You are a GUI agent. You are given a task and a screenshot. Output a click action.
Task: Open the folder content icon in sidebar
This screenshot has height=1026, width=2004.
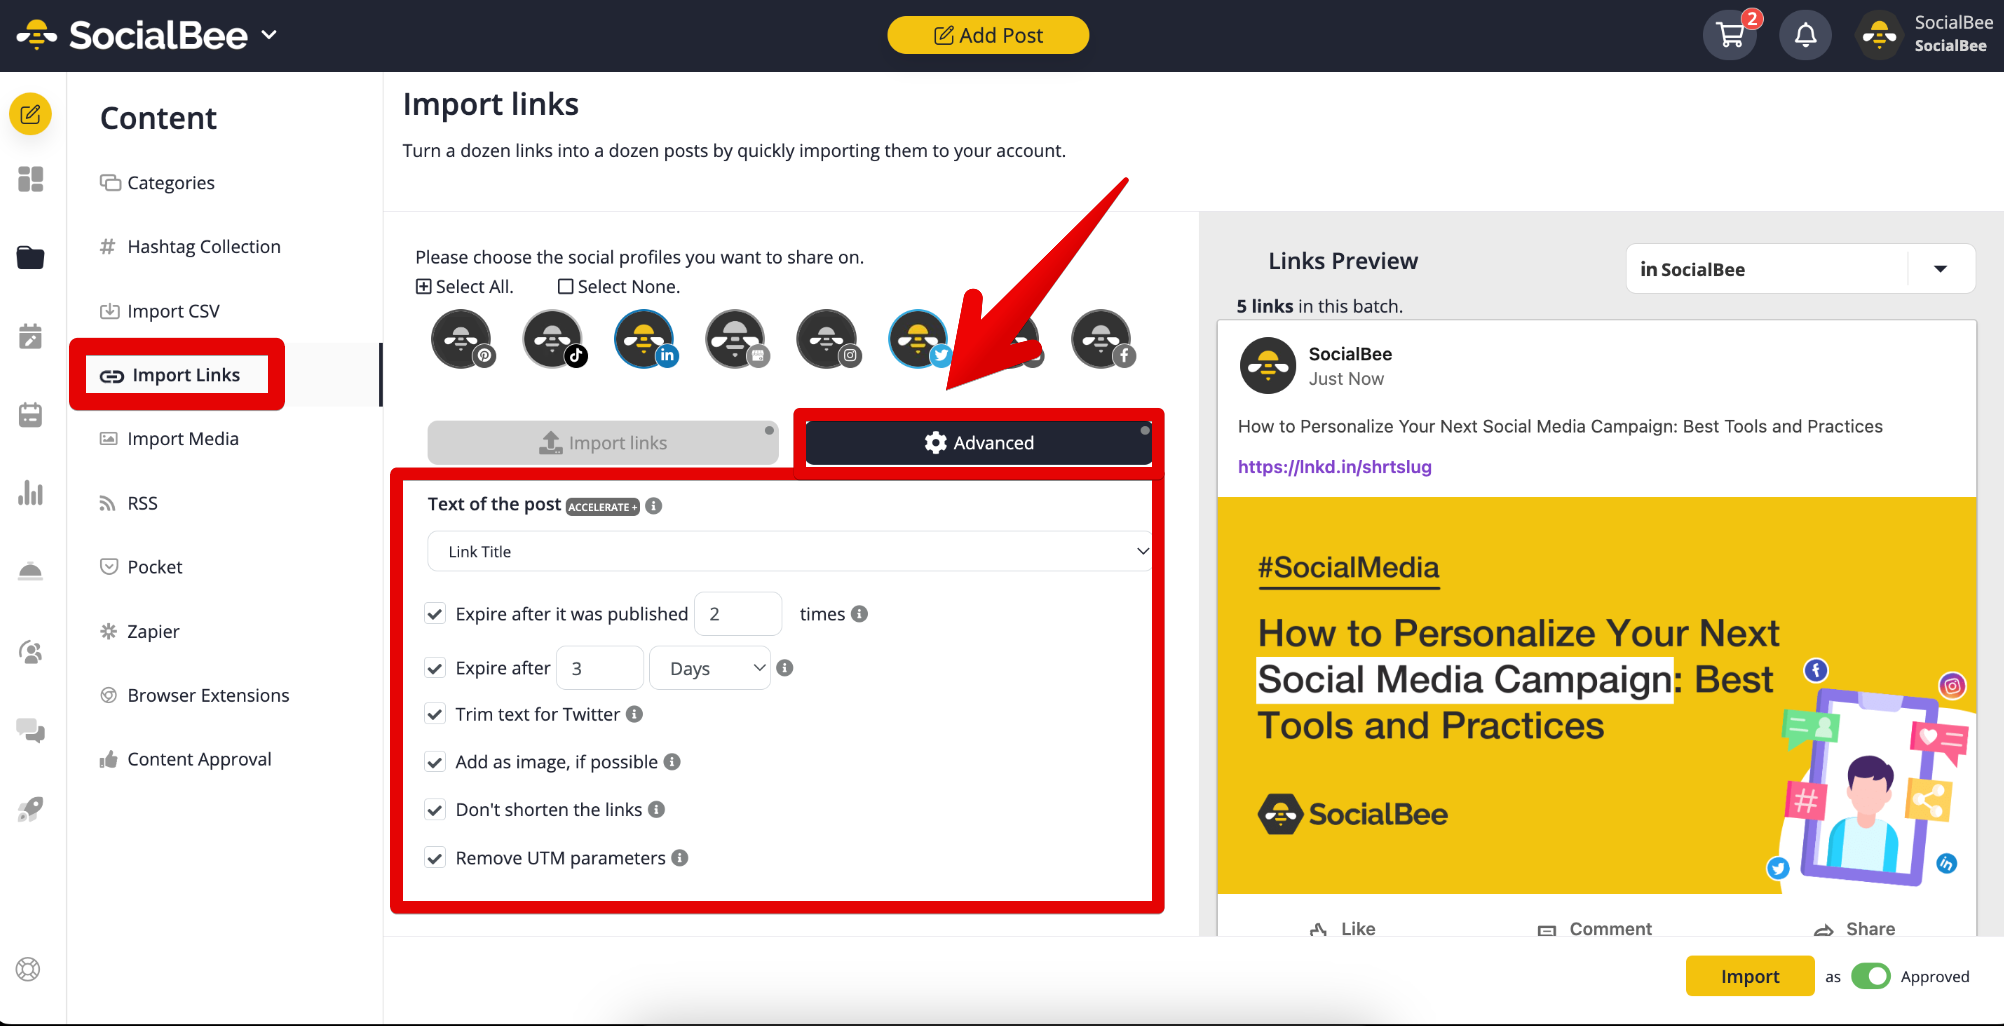31,257
